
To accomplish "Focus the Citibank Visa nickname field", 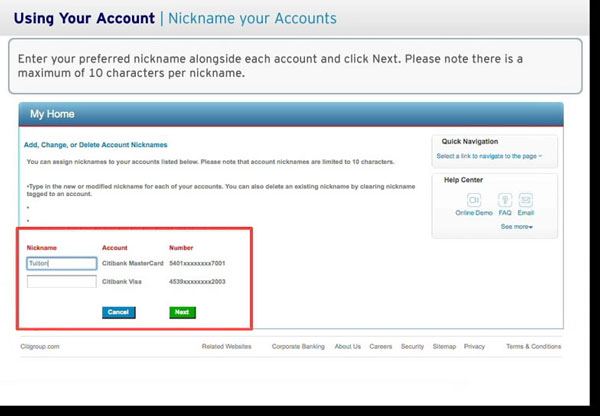I will pyautogui.click(x=62, y=282).
